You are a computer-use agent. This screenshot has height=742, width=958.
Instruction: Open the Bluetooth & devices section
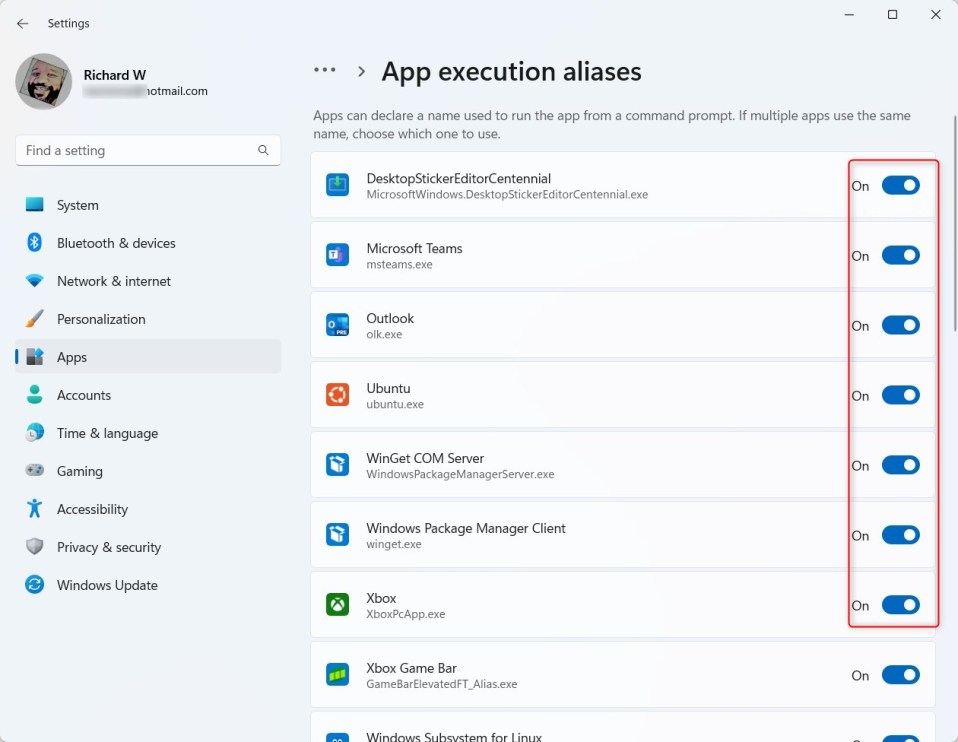(x=116, y=243)
